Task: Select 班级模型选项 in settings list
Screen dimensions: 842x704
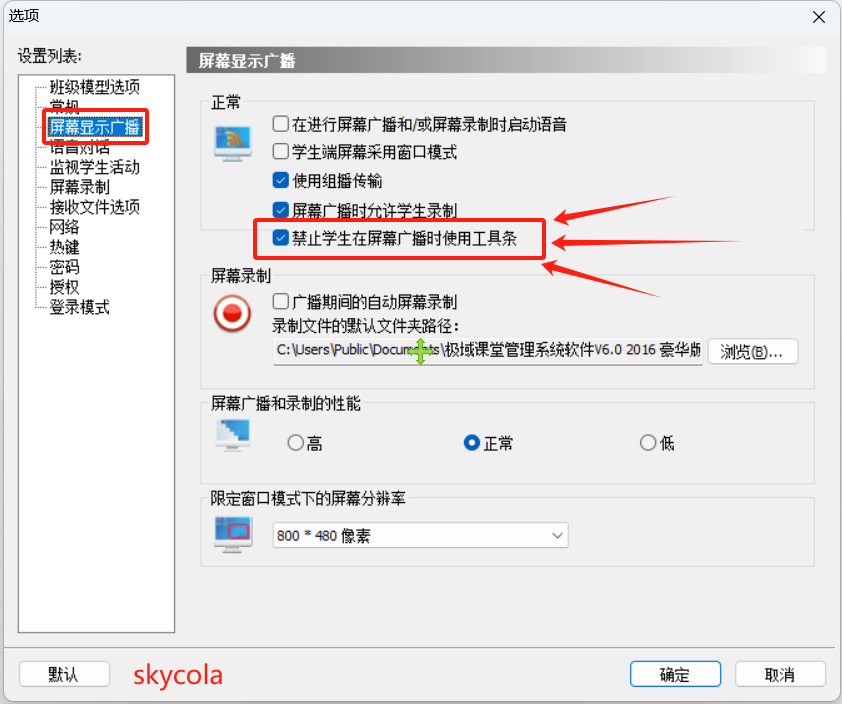Action: 95,86
